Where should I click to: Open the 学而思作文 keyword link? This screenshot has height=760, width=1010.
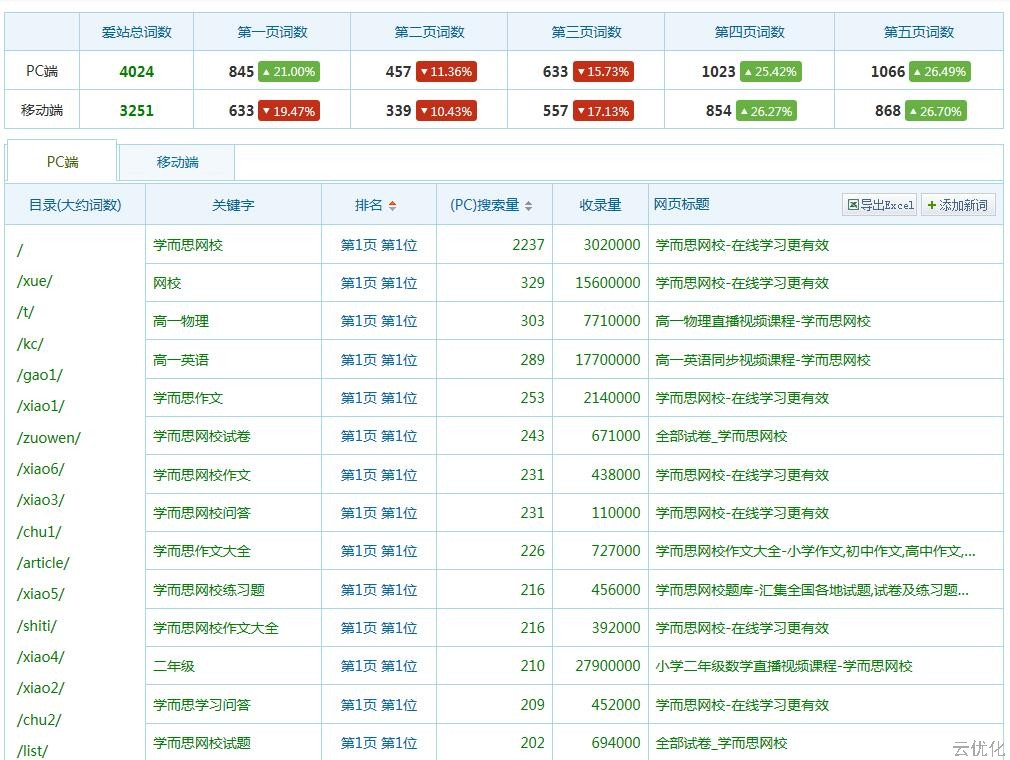pyautogui.click(x=188, y=398)
